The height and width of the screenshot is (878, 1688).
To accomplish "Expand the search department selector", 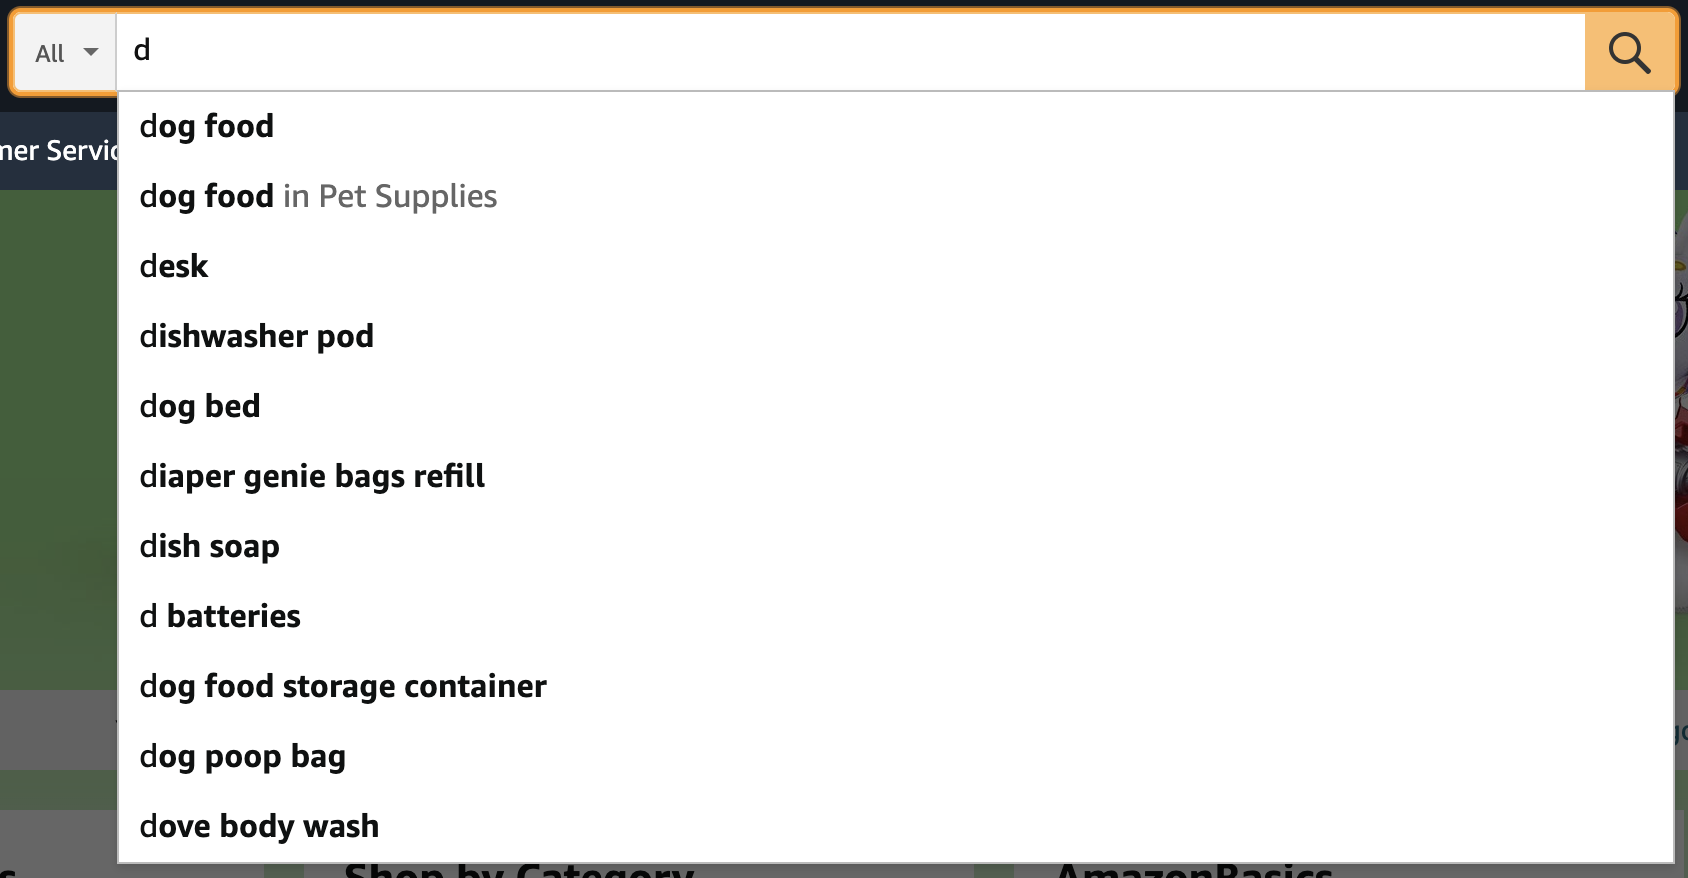I will [x=62, y=52].
